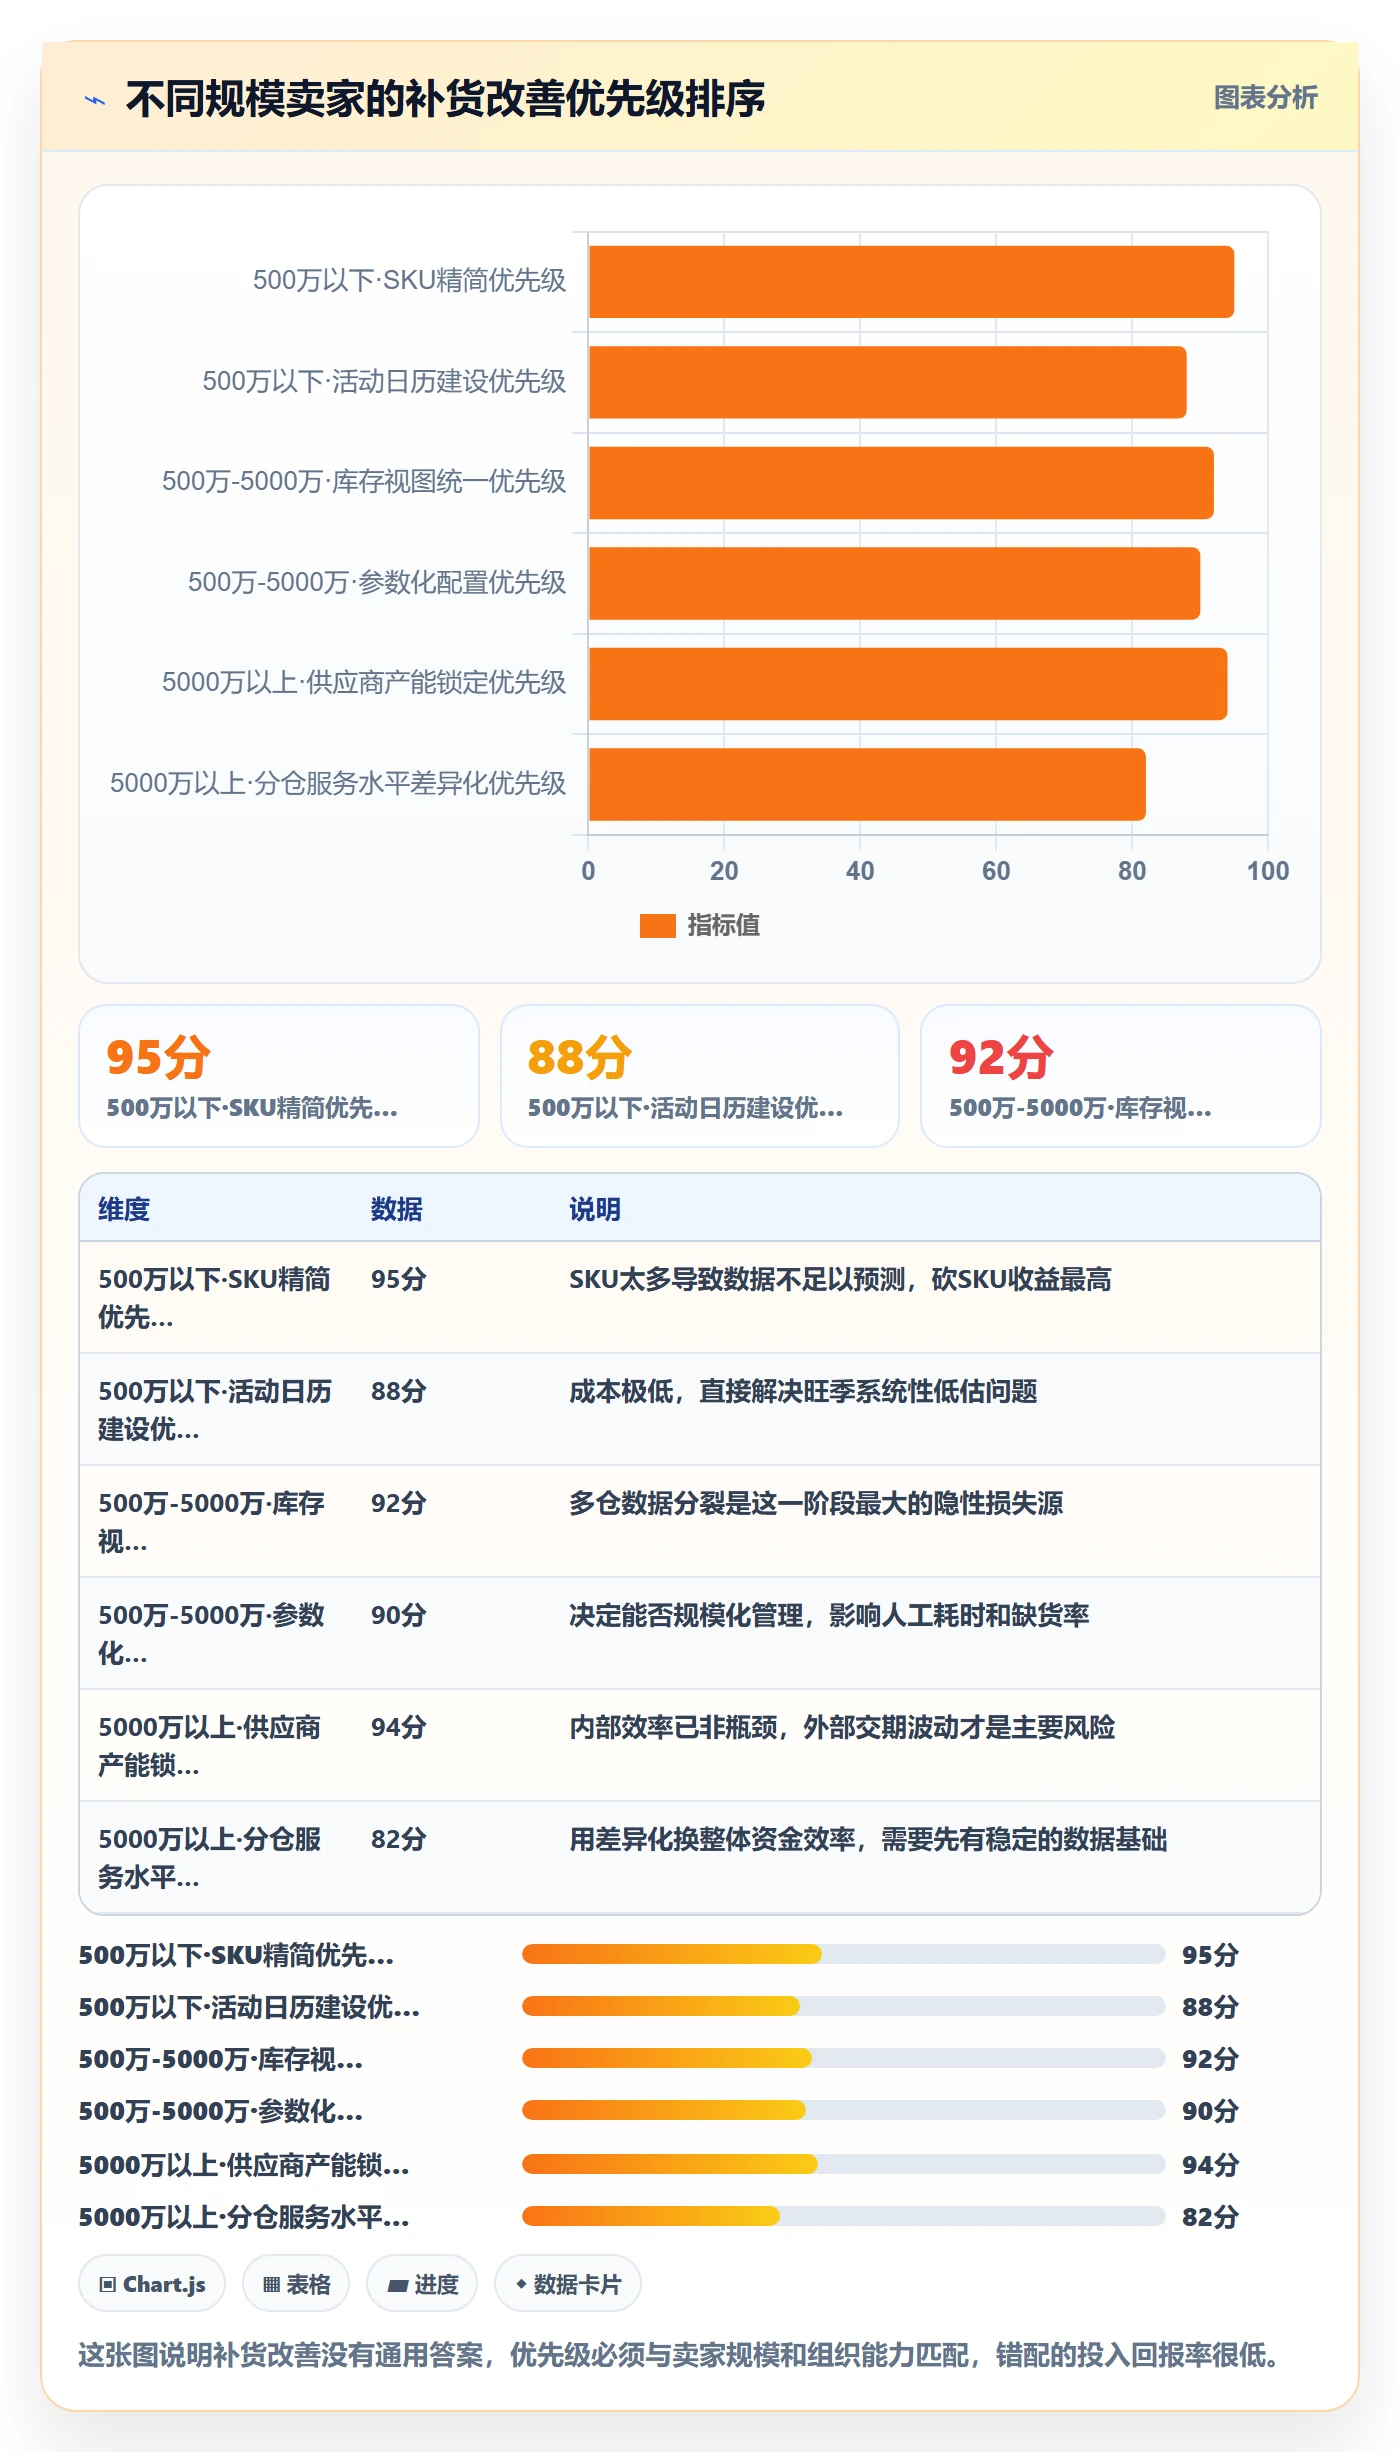Click the 500万以下·SKU精简优先级 axis label
The height and width of the screenshot is (2452, 1400).
pyautogui.click(x=409, y=280)
